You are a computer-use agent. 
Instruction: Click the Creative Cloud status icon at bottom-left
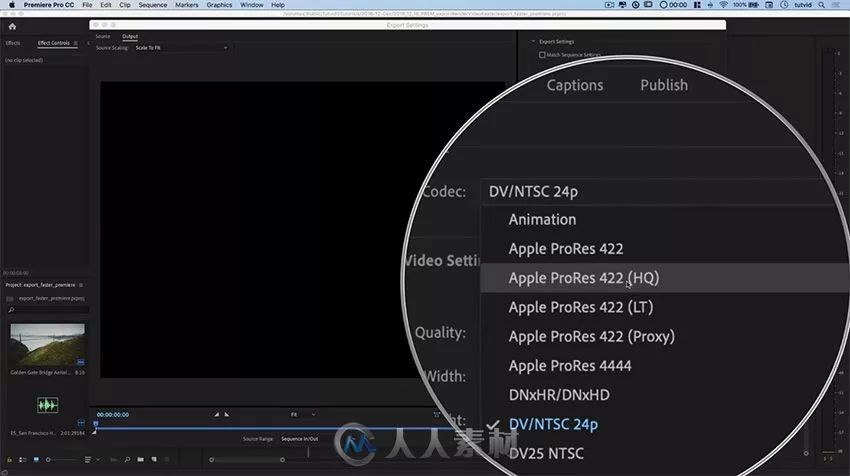point(3,471)
